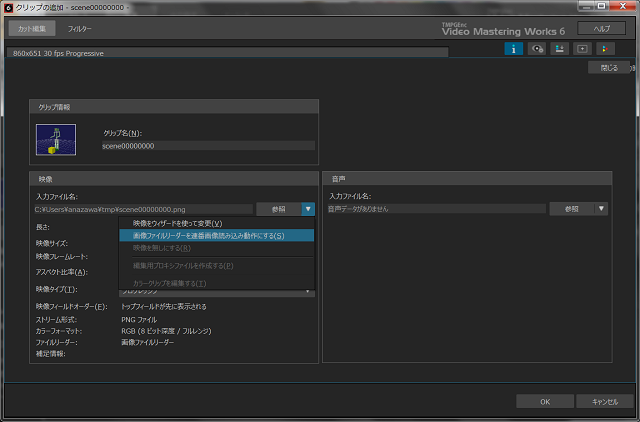This screenshot has height=422, width=640.
Task: Click the colorful play icon in toolbar
Action: coord(605,48)
